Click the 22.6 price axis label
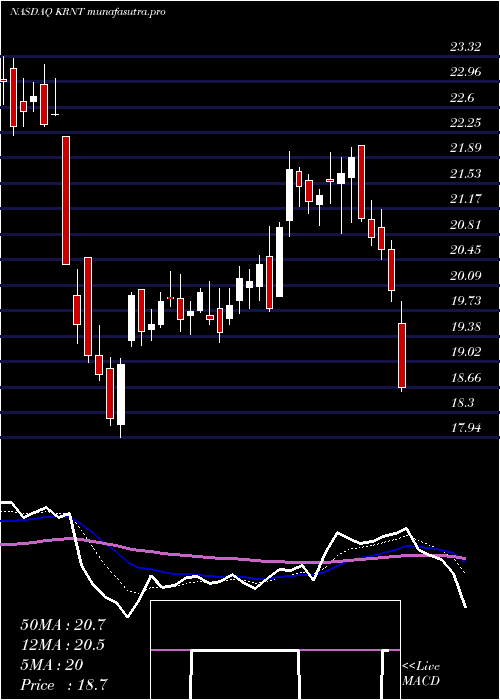 (462, 98)
